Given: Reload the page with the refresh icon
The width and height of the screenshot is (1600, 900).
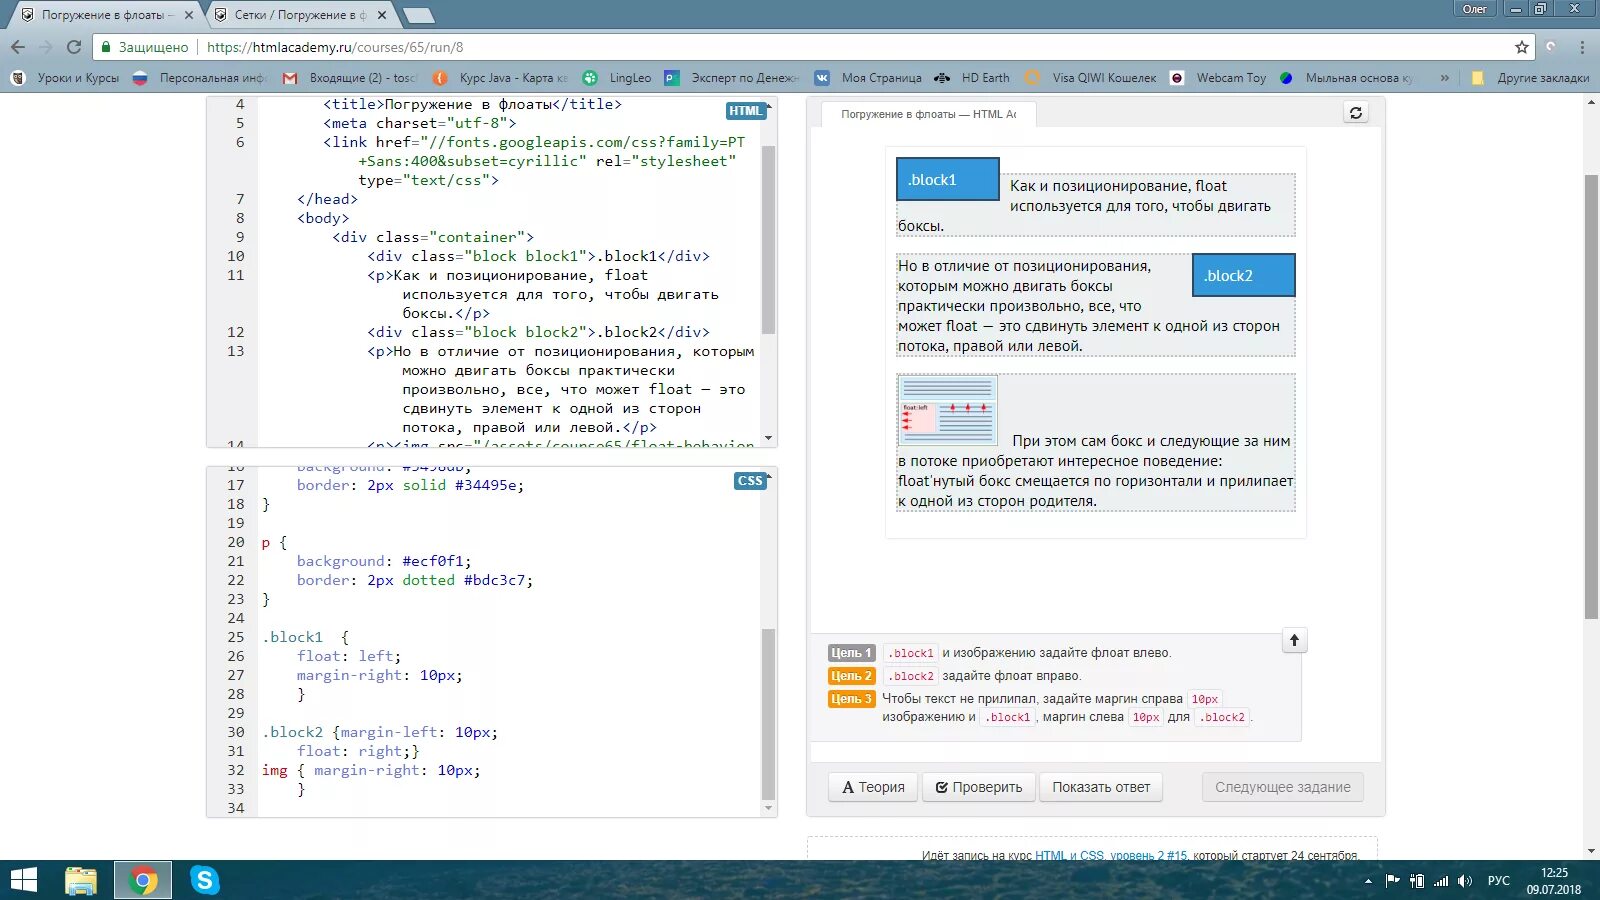Looking at the screenshot, I should [74, 47].
